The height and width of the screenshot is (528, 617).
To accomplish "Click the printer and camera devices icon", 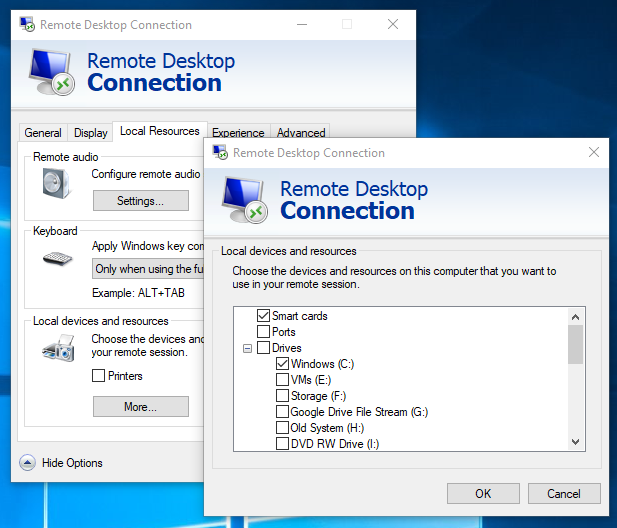I will [58, 348].
